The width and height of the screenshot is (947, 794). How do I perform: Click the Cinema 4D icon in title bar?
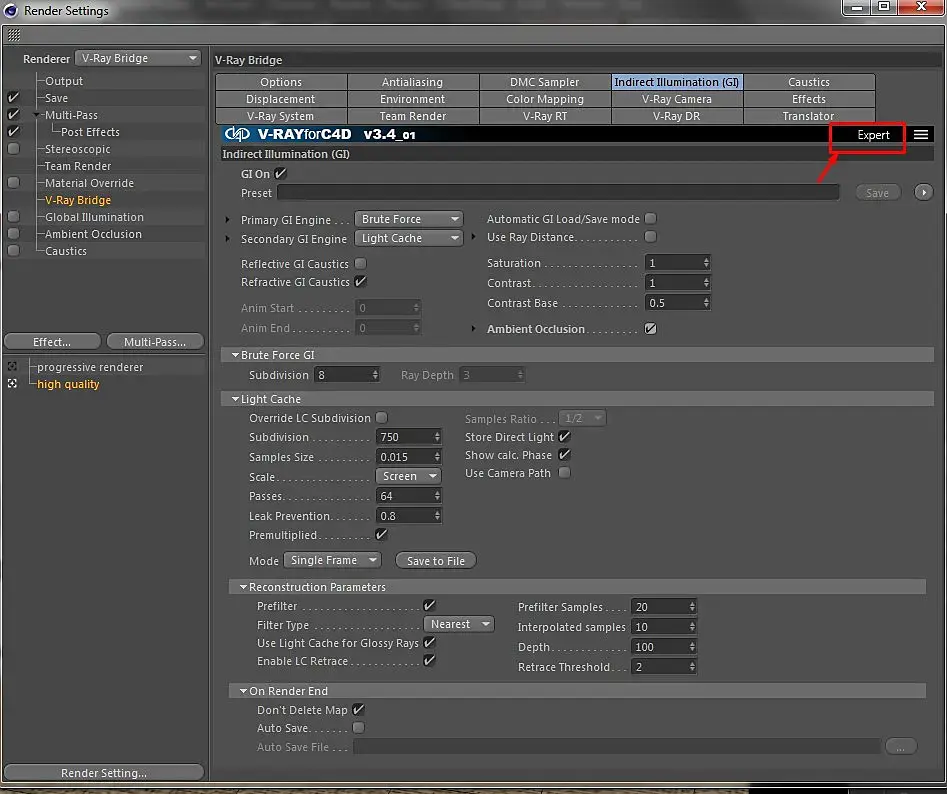(x=11, y=10)
